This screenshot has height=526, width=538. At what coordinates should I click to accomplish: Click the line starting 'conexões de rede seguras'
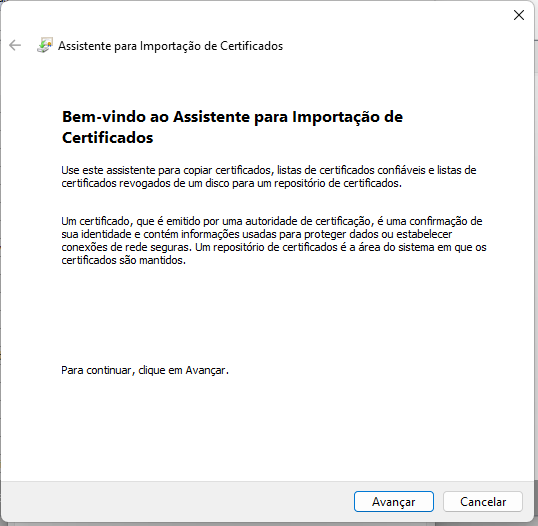click(274, 247)
